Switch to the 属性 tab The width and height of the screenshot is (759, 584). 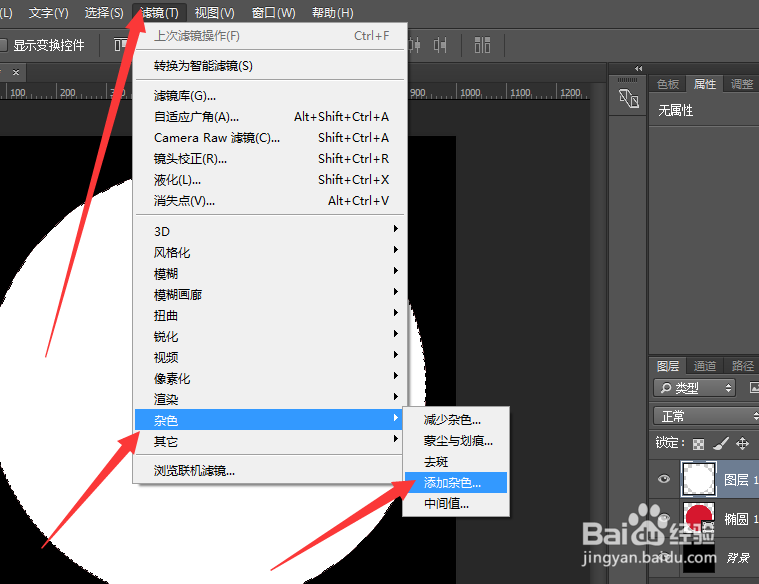[x=705, y=84]
